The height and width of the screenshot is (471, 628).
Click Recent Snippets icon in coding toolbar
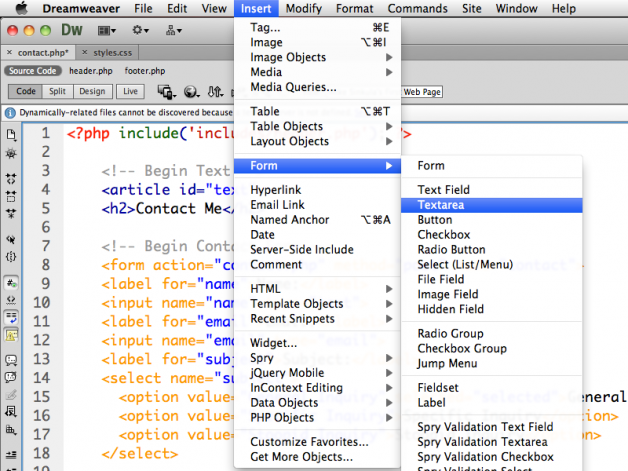click(11, 412)
